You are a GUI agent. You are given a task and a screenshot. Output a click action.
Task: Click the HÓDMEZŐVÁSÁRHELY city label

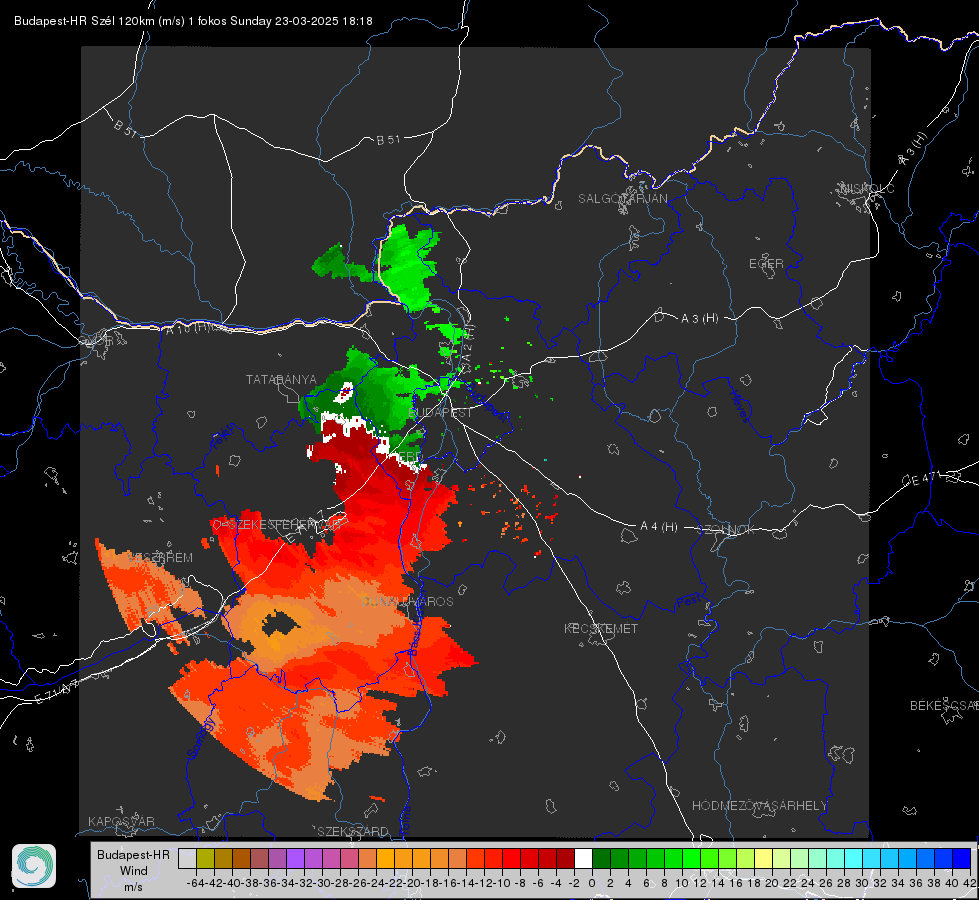click(x=759, y=806)
